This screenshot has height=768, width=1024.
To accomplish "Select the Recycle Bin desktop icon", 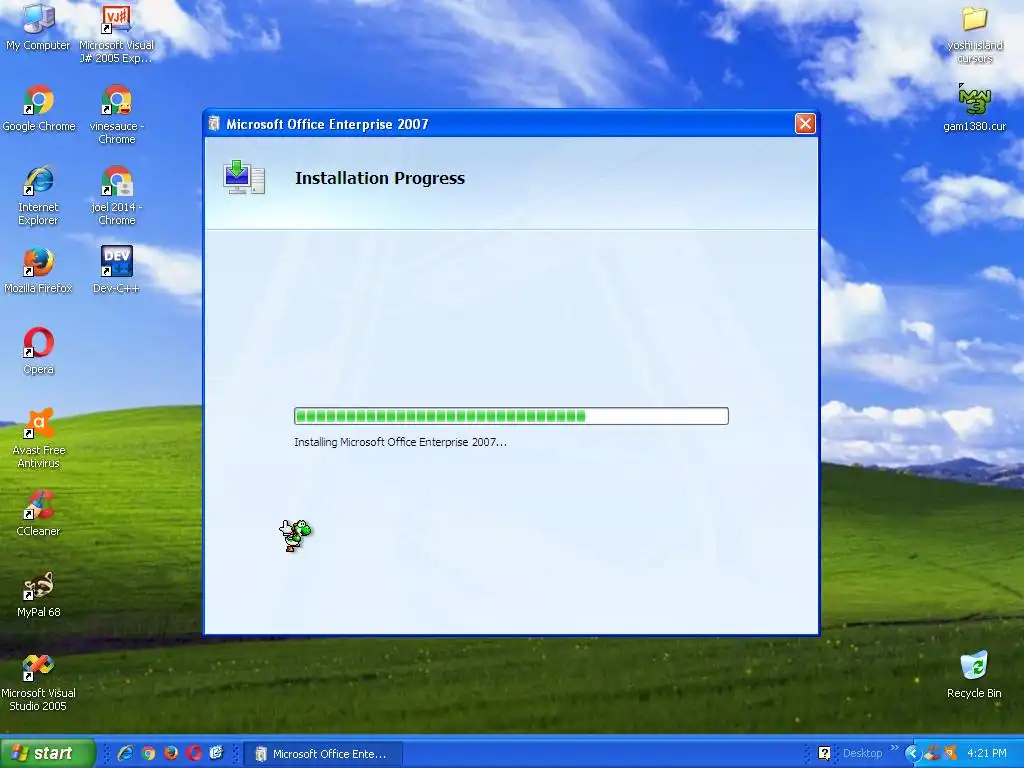I will point(974,675).
